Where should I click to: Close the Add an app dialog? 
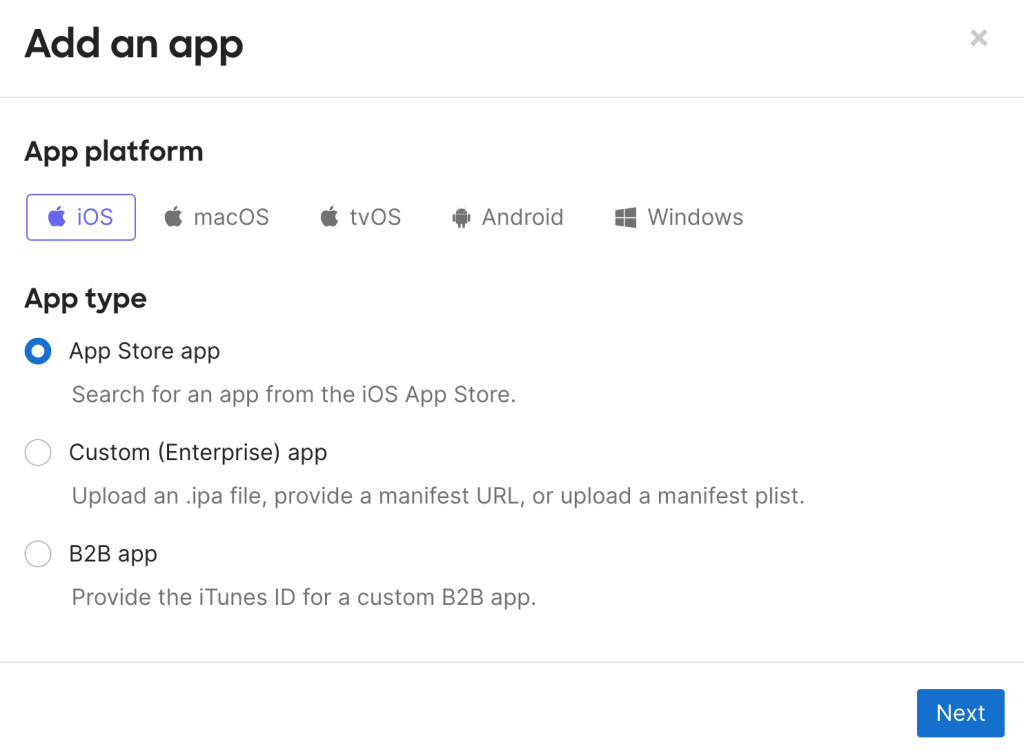(x=979, y=38)
